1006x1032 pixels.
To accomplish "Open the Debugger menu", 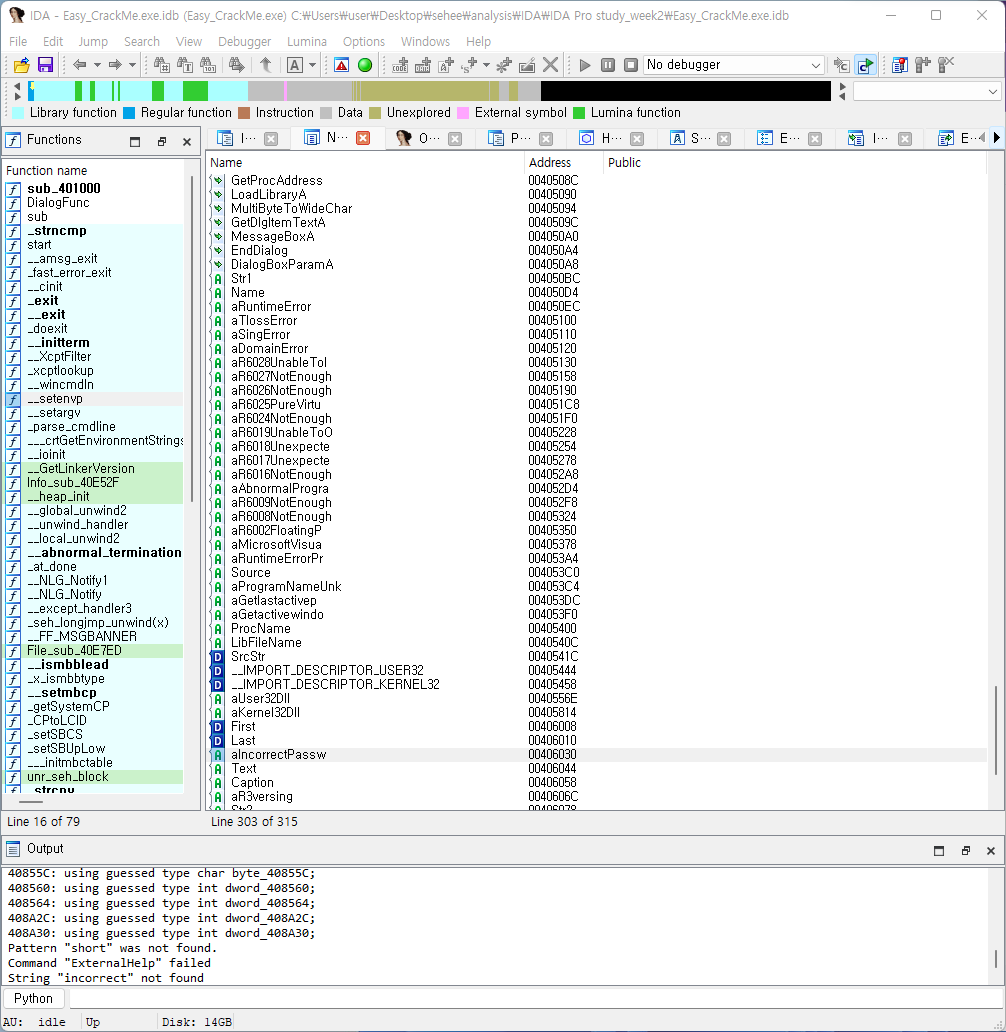I will [x=244, y=41].
